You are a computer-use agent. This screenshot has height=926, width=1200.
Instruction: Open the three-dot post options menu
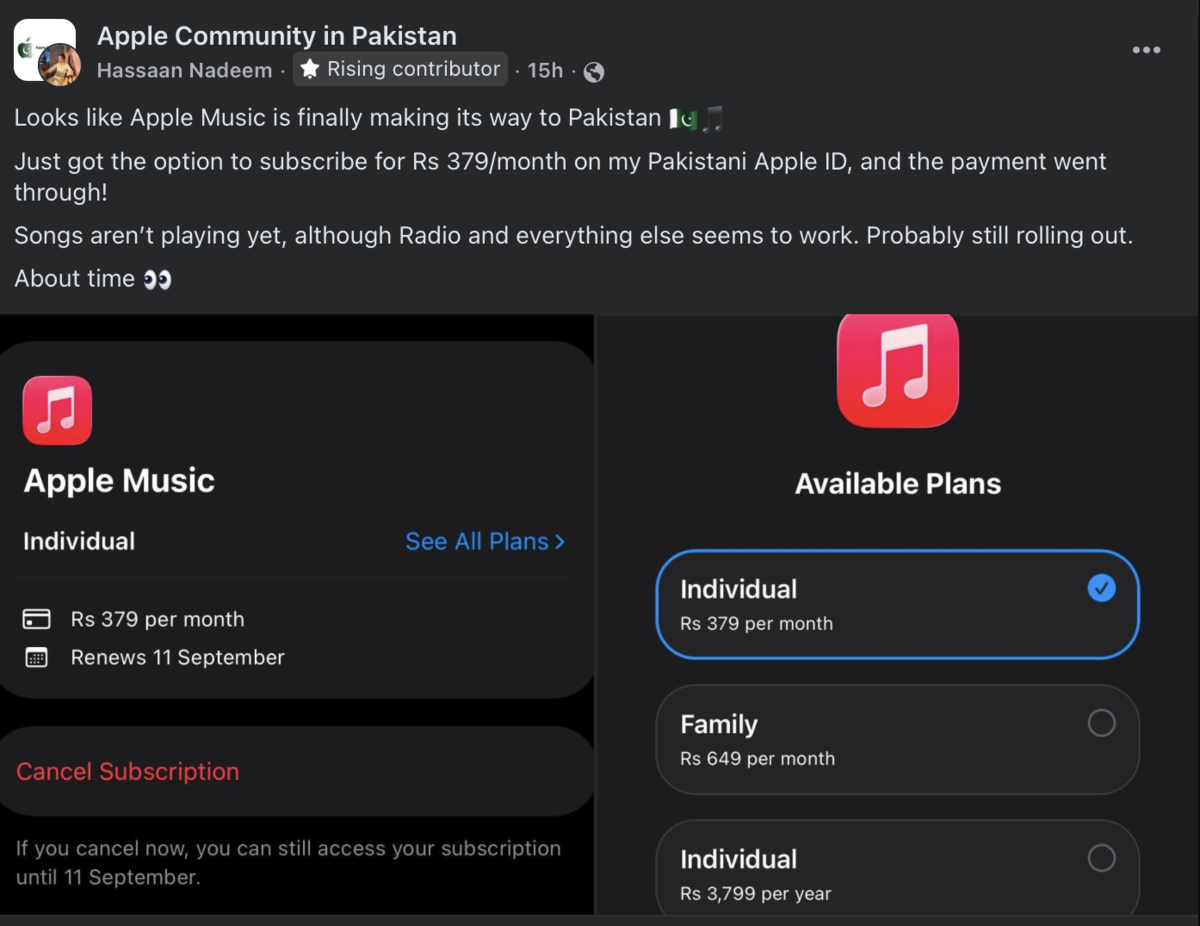pyautogui.click(x=1146, y=50)
